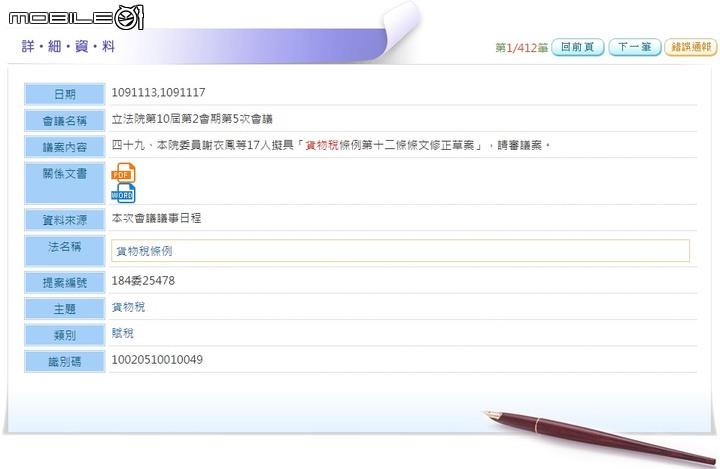This screenshot has width=720, height=469.
Task: Click identifier code 10020510010049
Action: [157, 360]
